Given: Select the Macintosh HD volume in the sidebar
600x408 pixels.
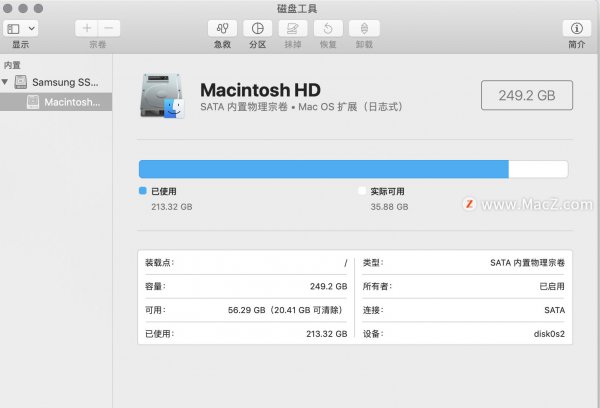Looking at the screenshot, I should 71,102.
